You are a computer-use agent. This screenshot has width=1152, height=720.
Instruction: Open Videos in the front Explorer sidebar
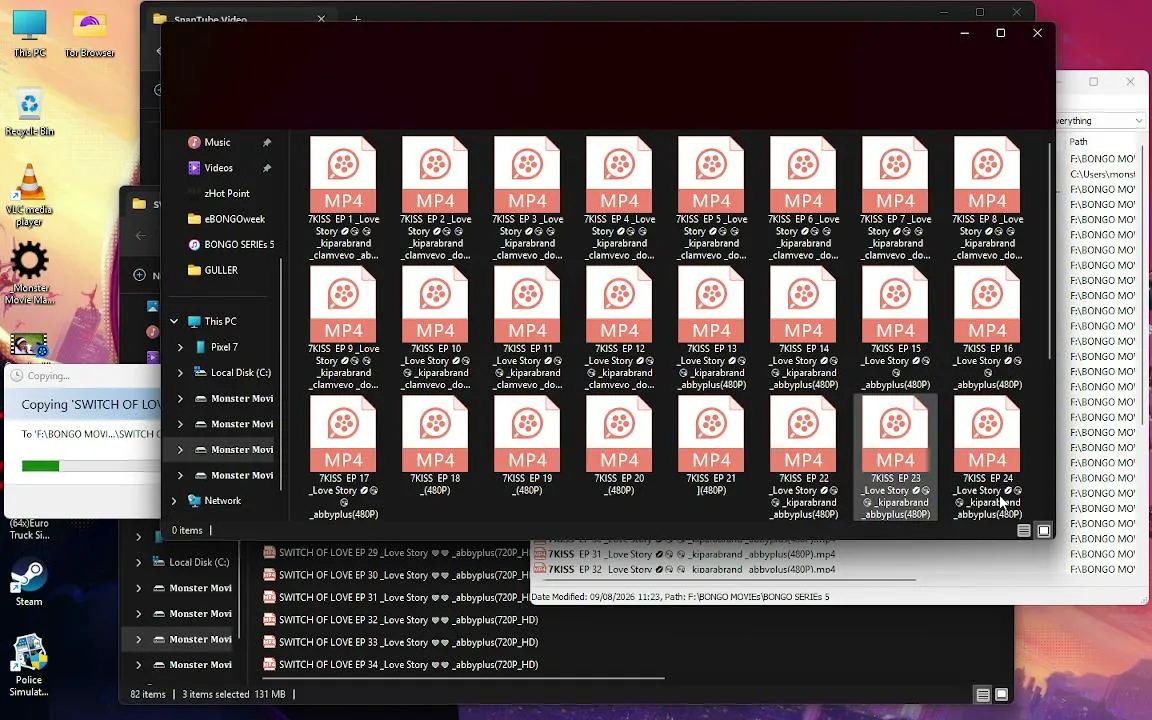(218, 168)
